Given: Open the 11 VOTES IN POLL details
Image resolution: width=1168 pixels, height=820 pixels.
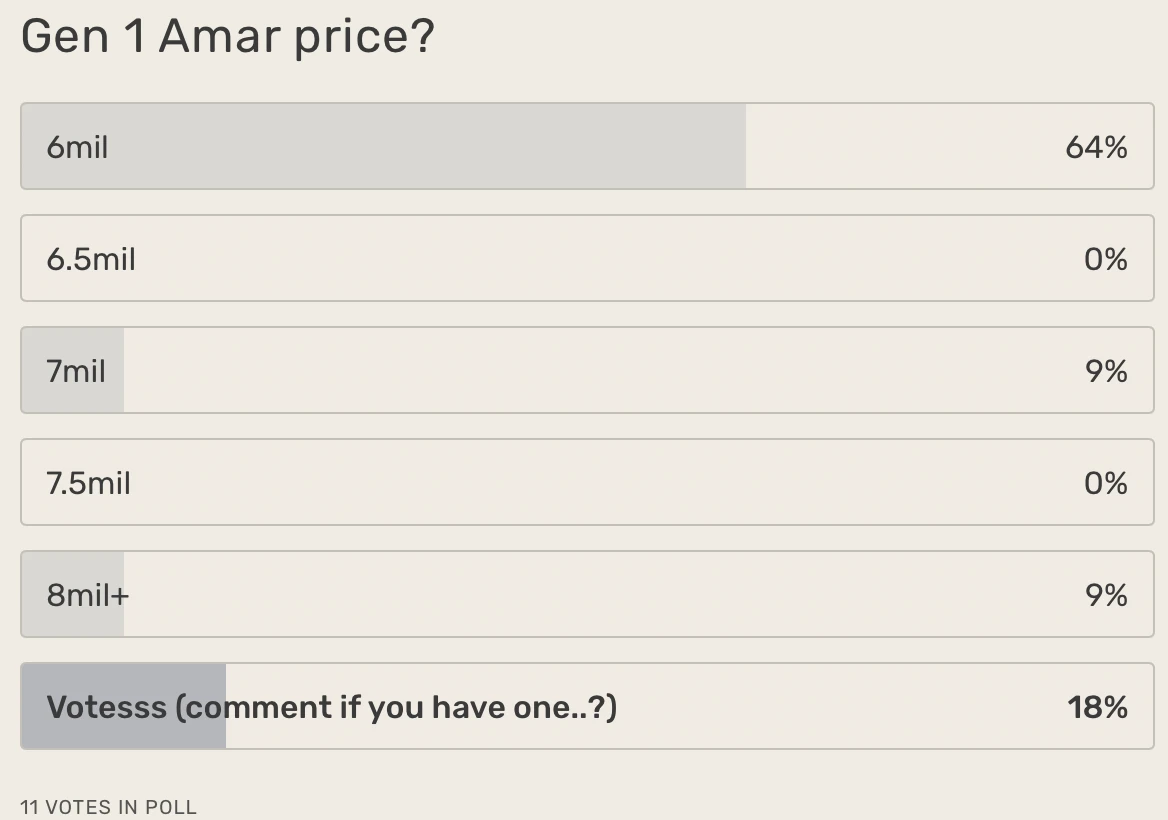Looking at the screenshot, I should 108,807.
